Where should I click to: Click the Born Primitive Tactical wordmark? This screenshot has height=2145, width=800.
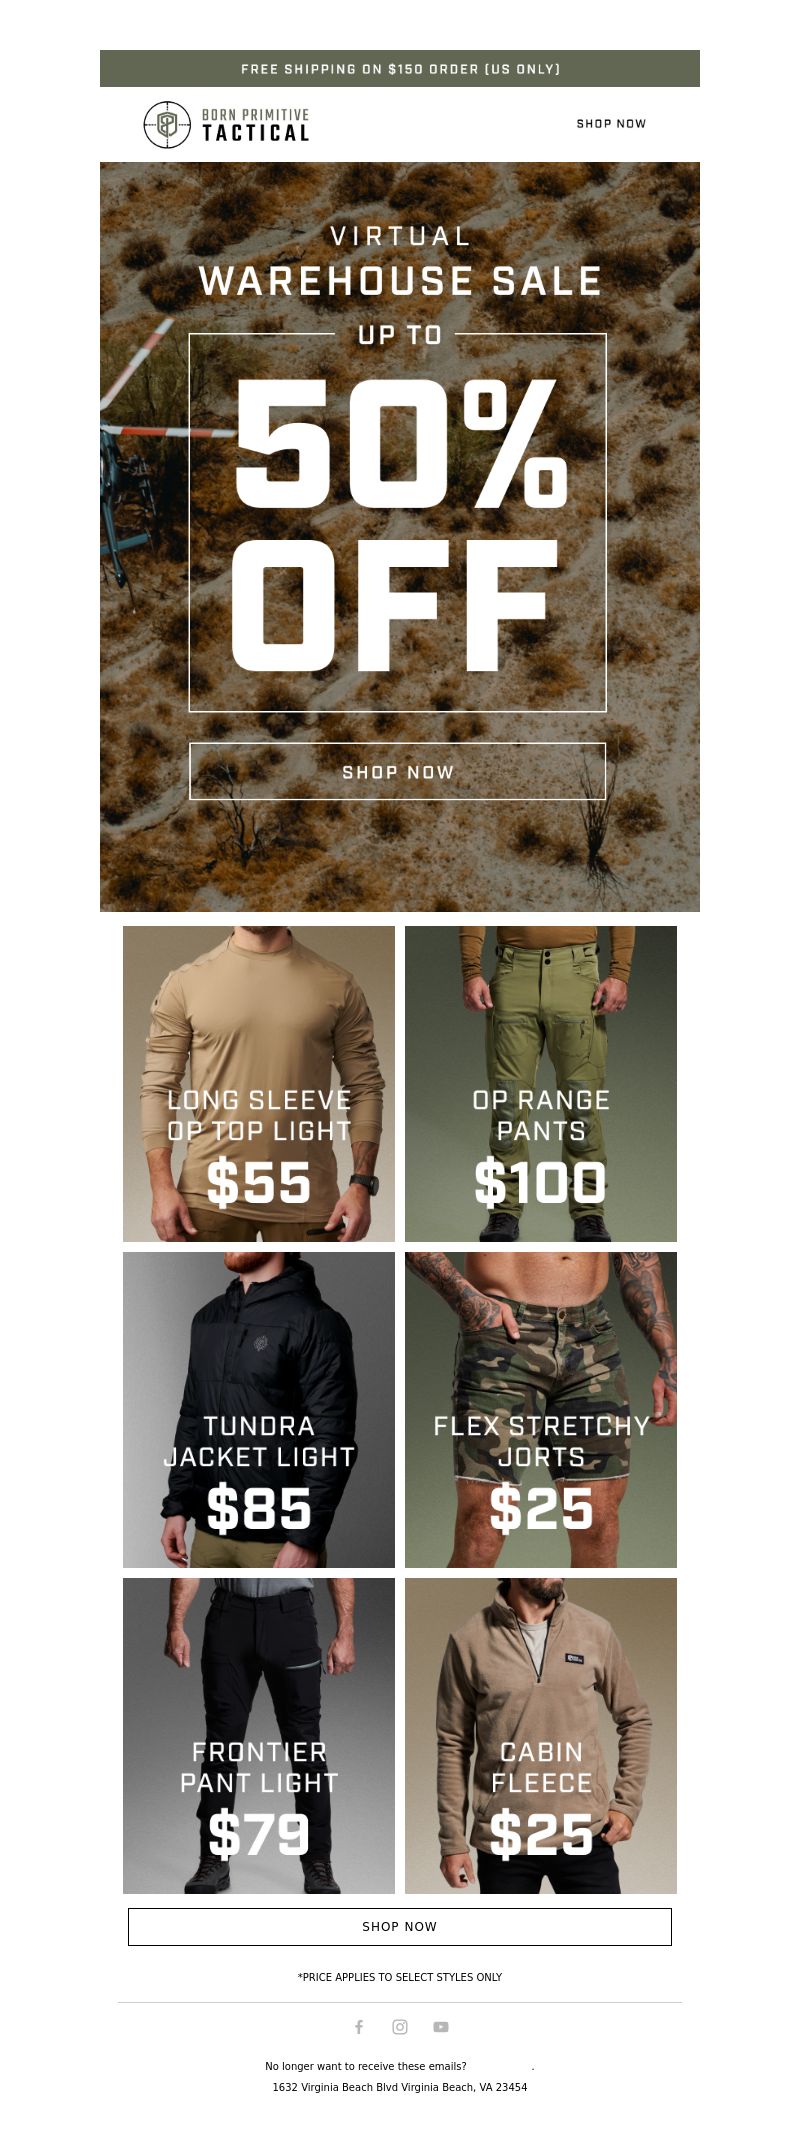256,125
